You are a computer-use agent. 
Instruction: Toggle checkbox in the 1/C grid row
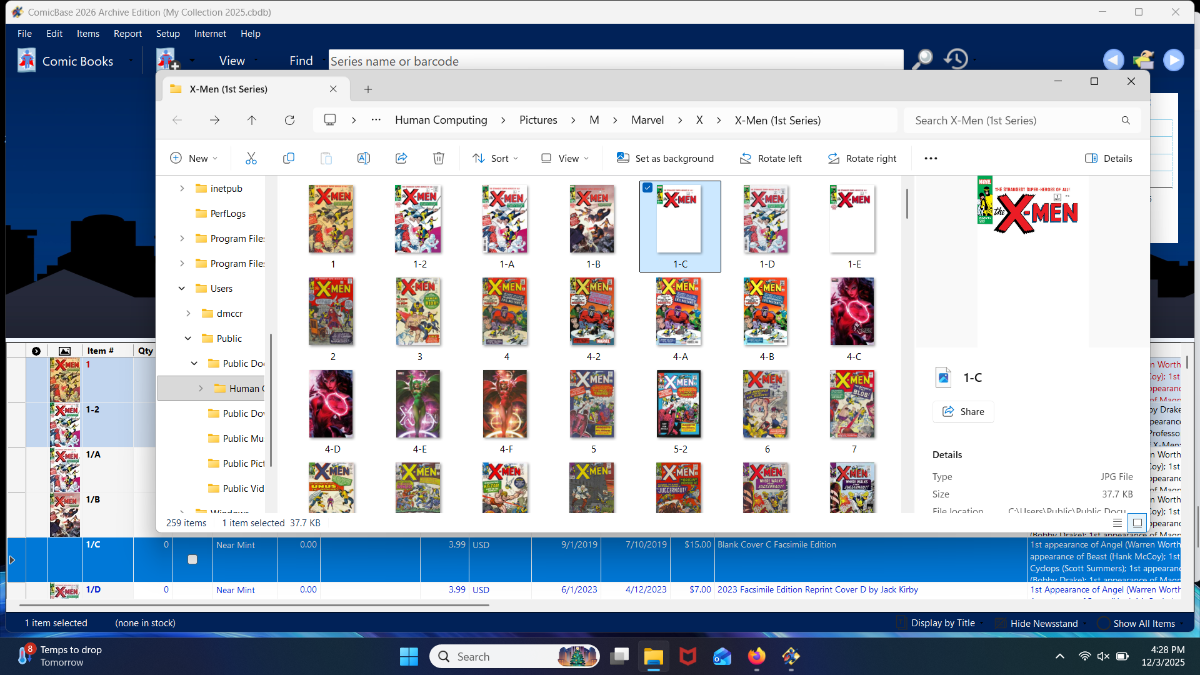tap(193, 559)
